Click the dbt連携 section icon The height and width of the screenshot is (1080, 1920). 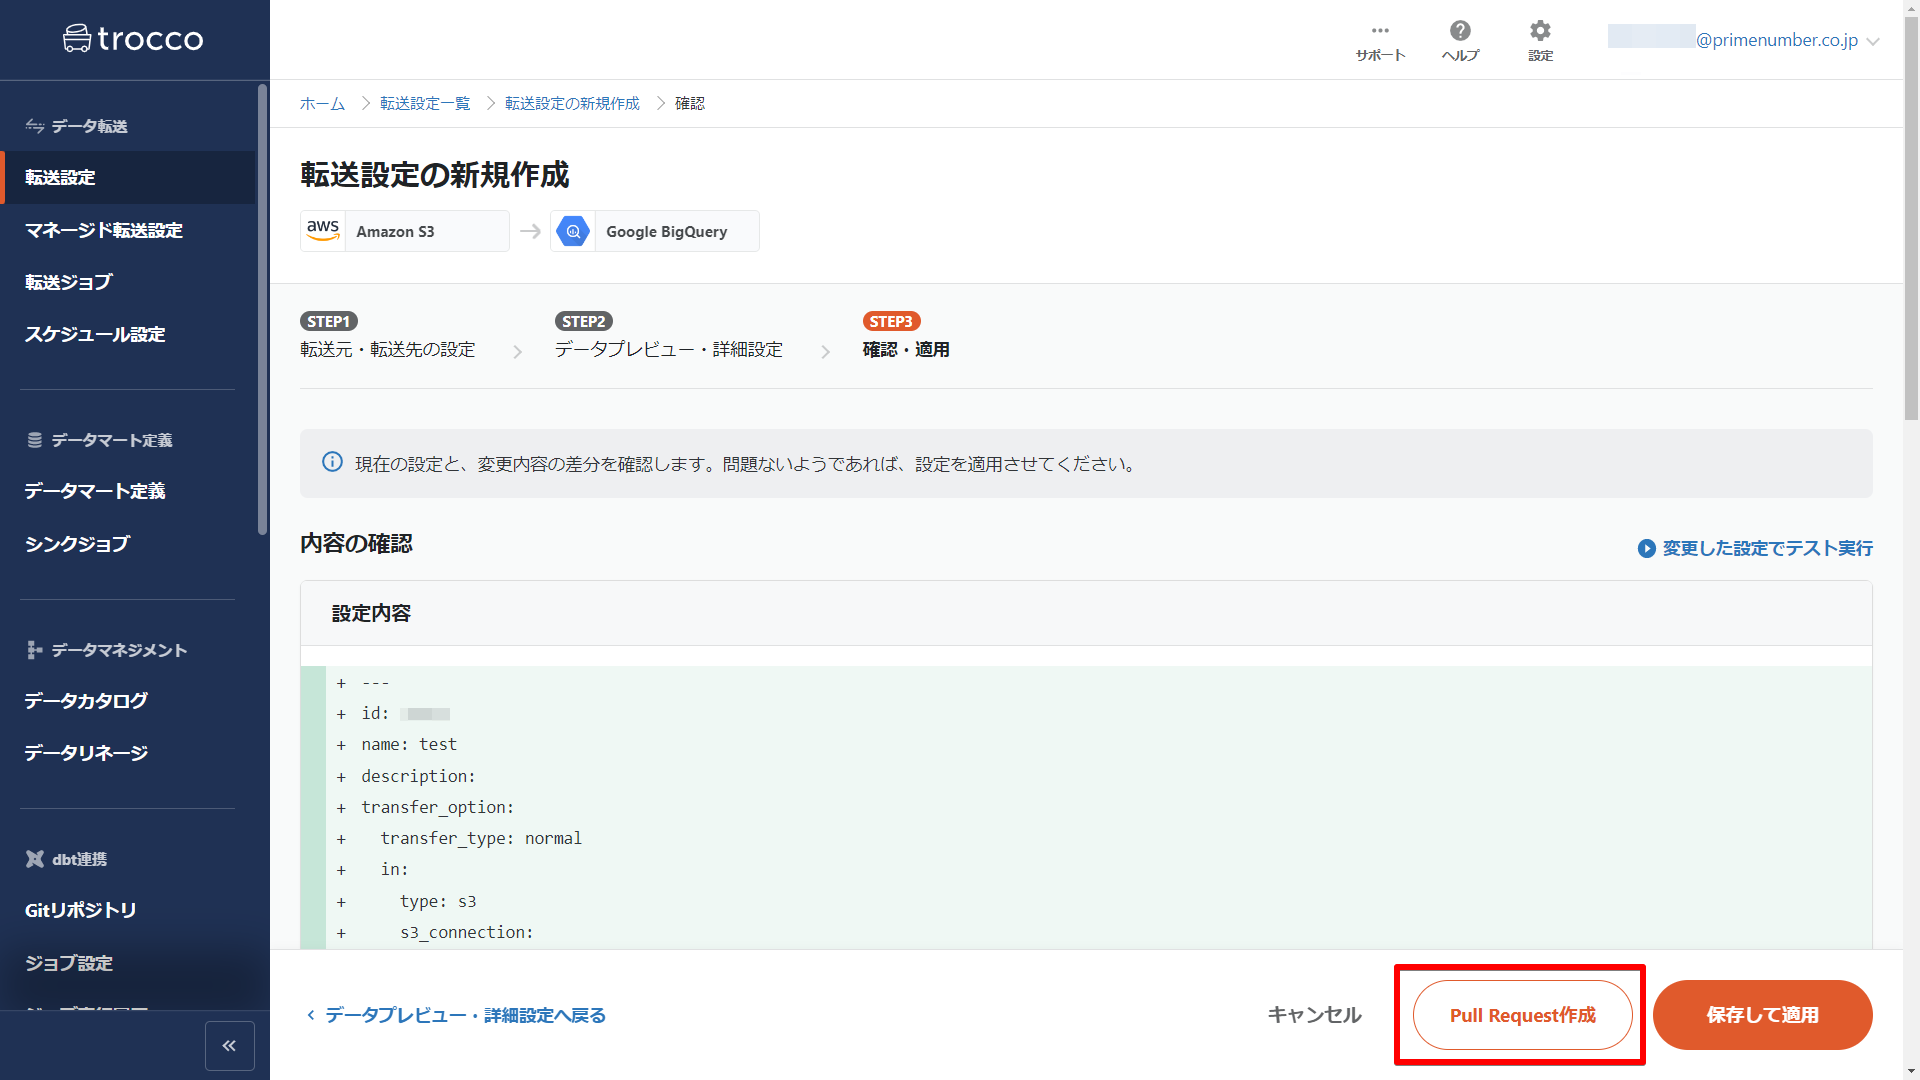click(35, 859)
